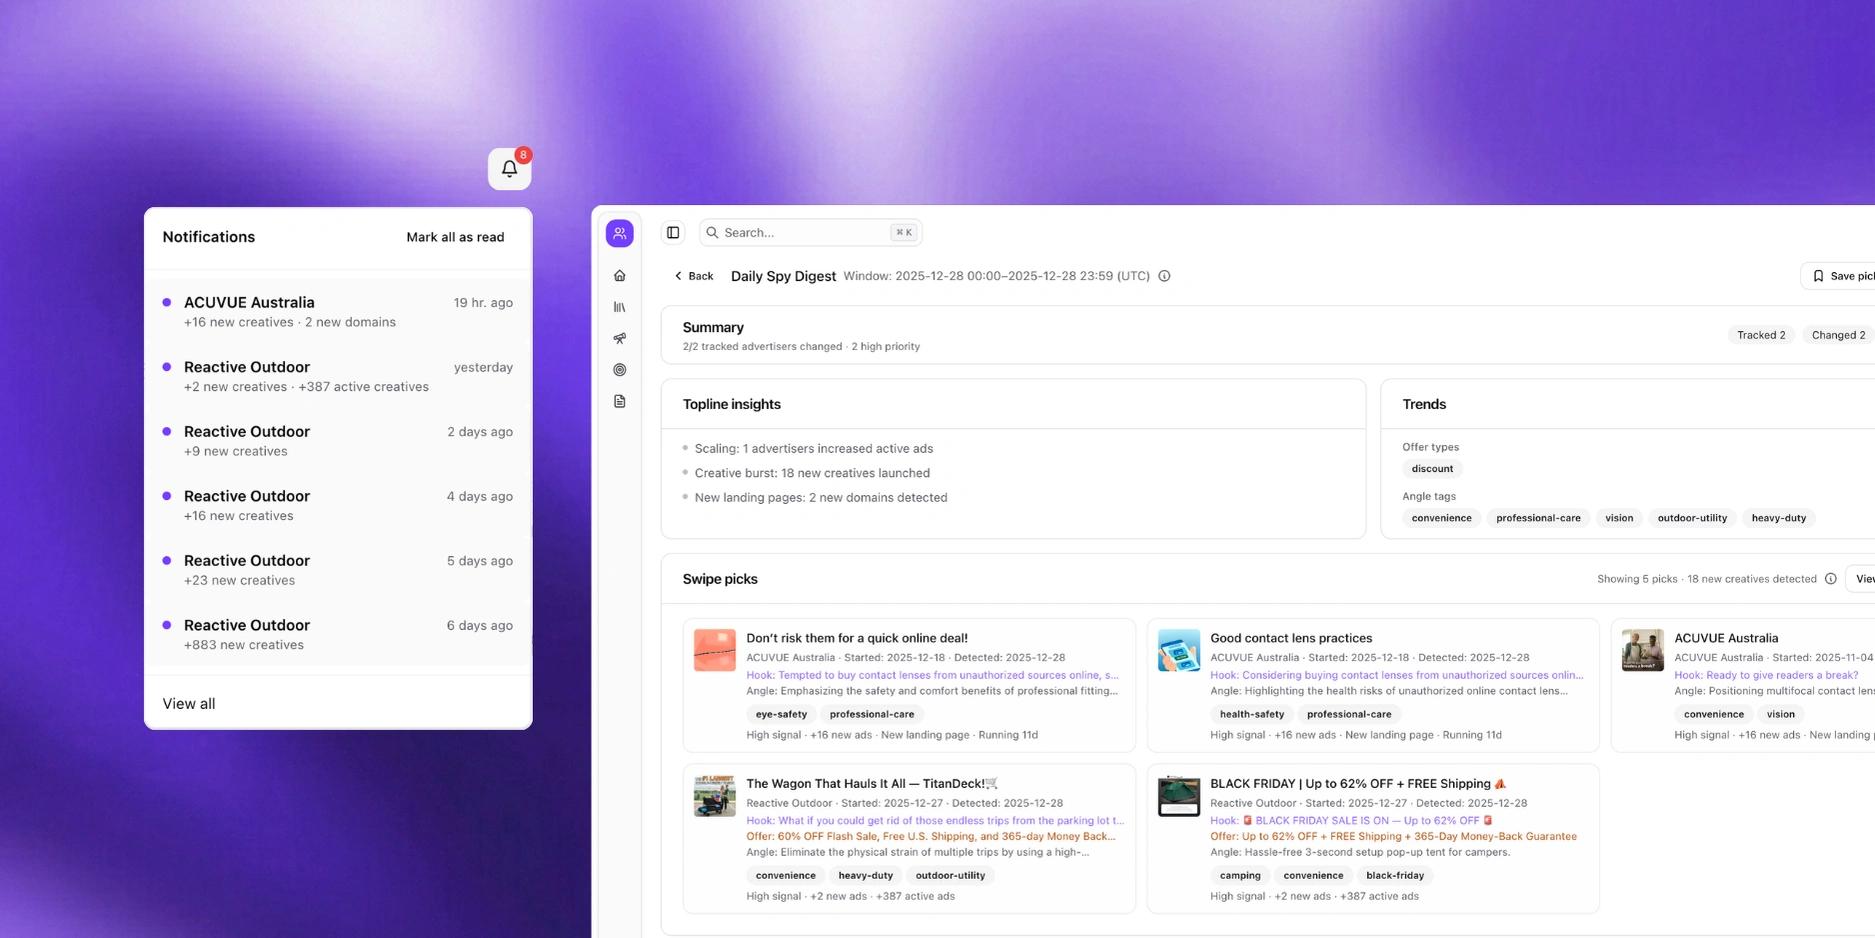Screen dimensions: 1875x938
Task: Select the discount offer type tag
Action: pos(1432,468)
